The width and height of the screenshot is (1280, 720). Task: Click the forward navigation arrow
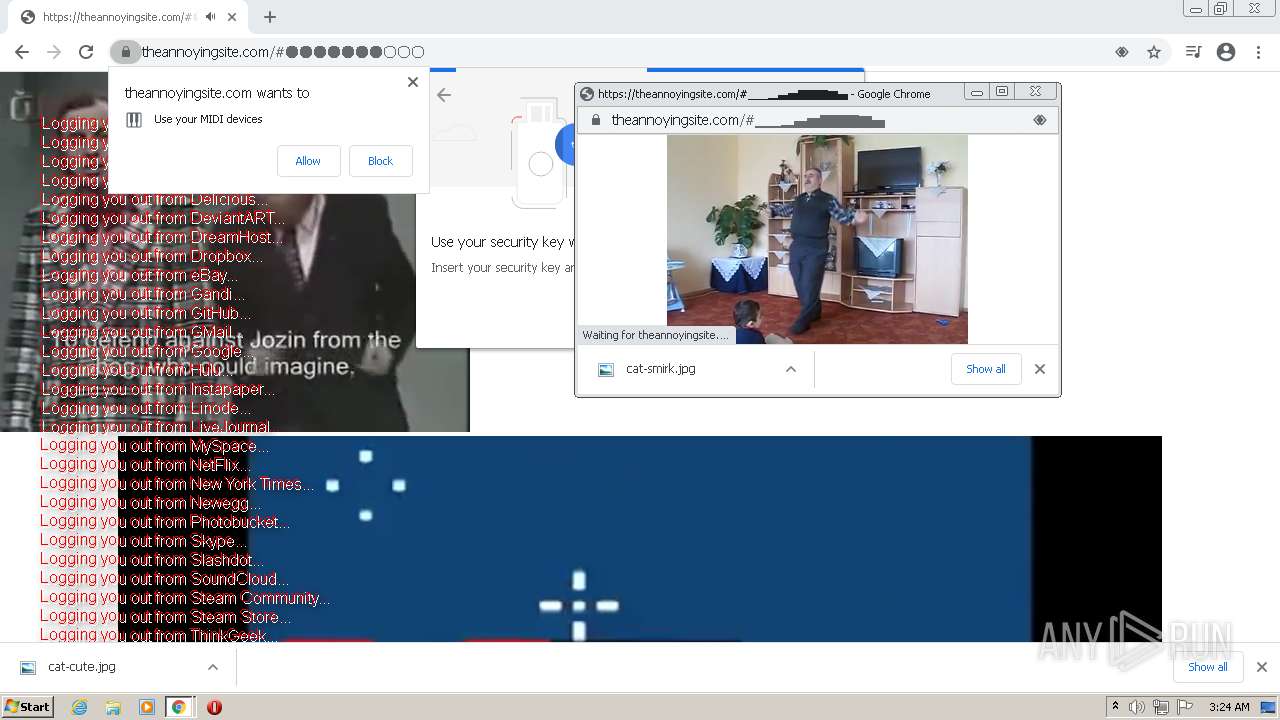(x=54, y=52)
